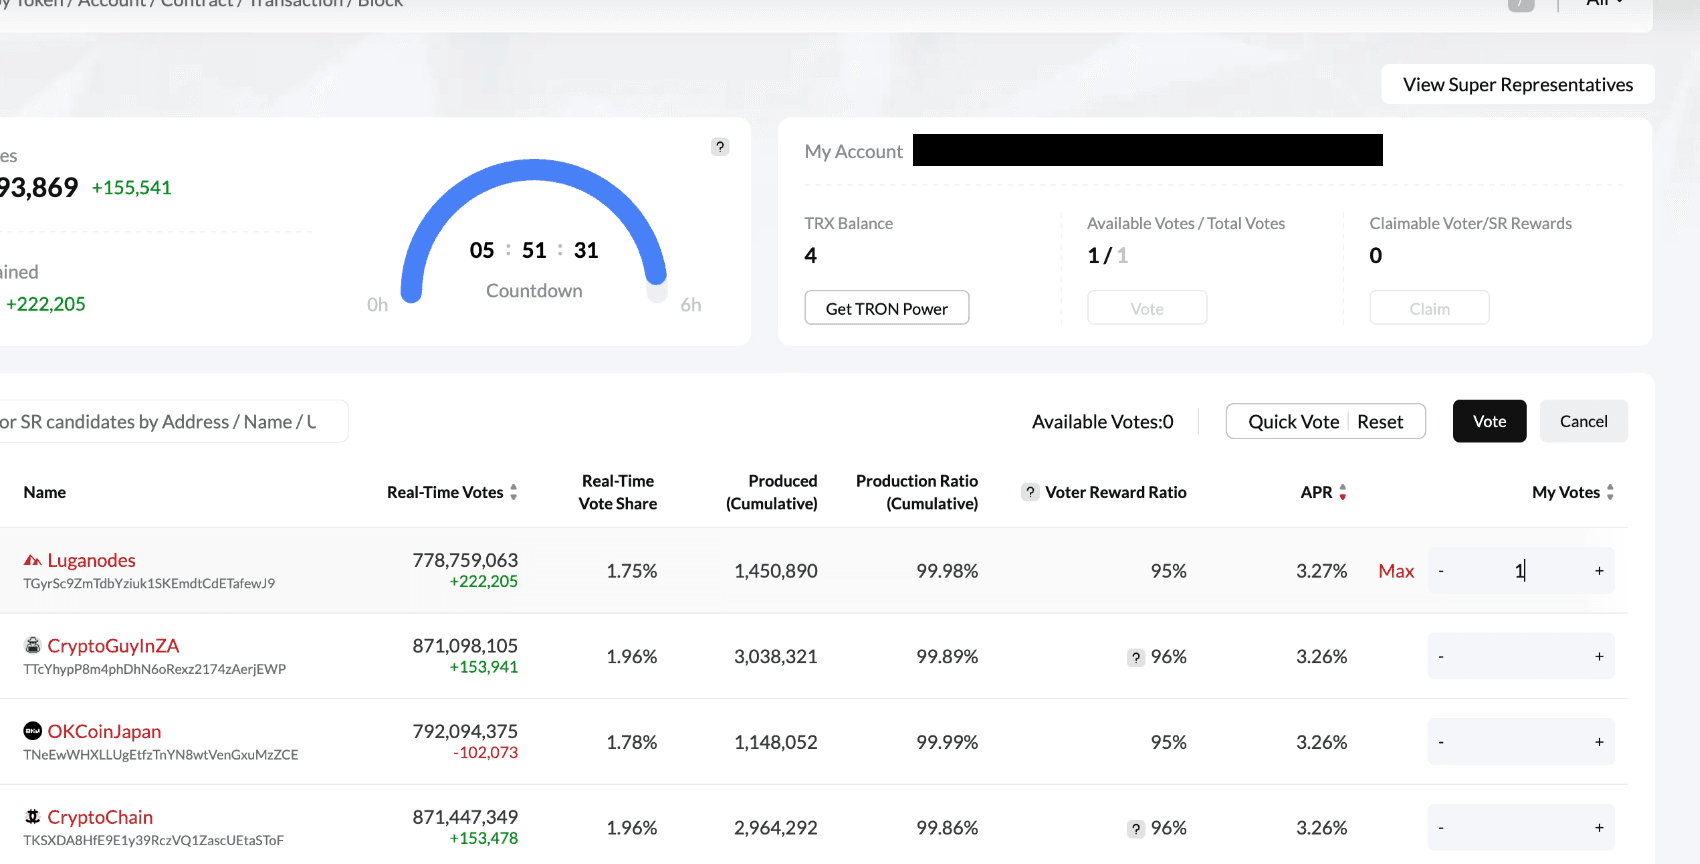Screen dimensions: 1700x864
Task: Click the APR column header label
Action: (x=1316, y=492)
